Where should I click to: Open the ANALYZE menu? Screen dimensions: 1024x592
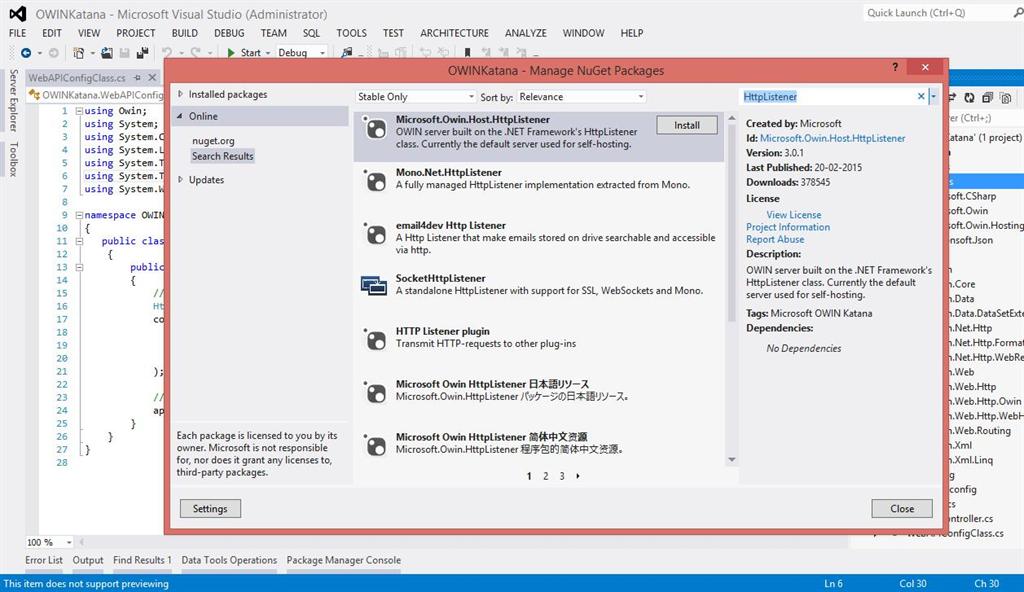tap(526, 33)
